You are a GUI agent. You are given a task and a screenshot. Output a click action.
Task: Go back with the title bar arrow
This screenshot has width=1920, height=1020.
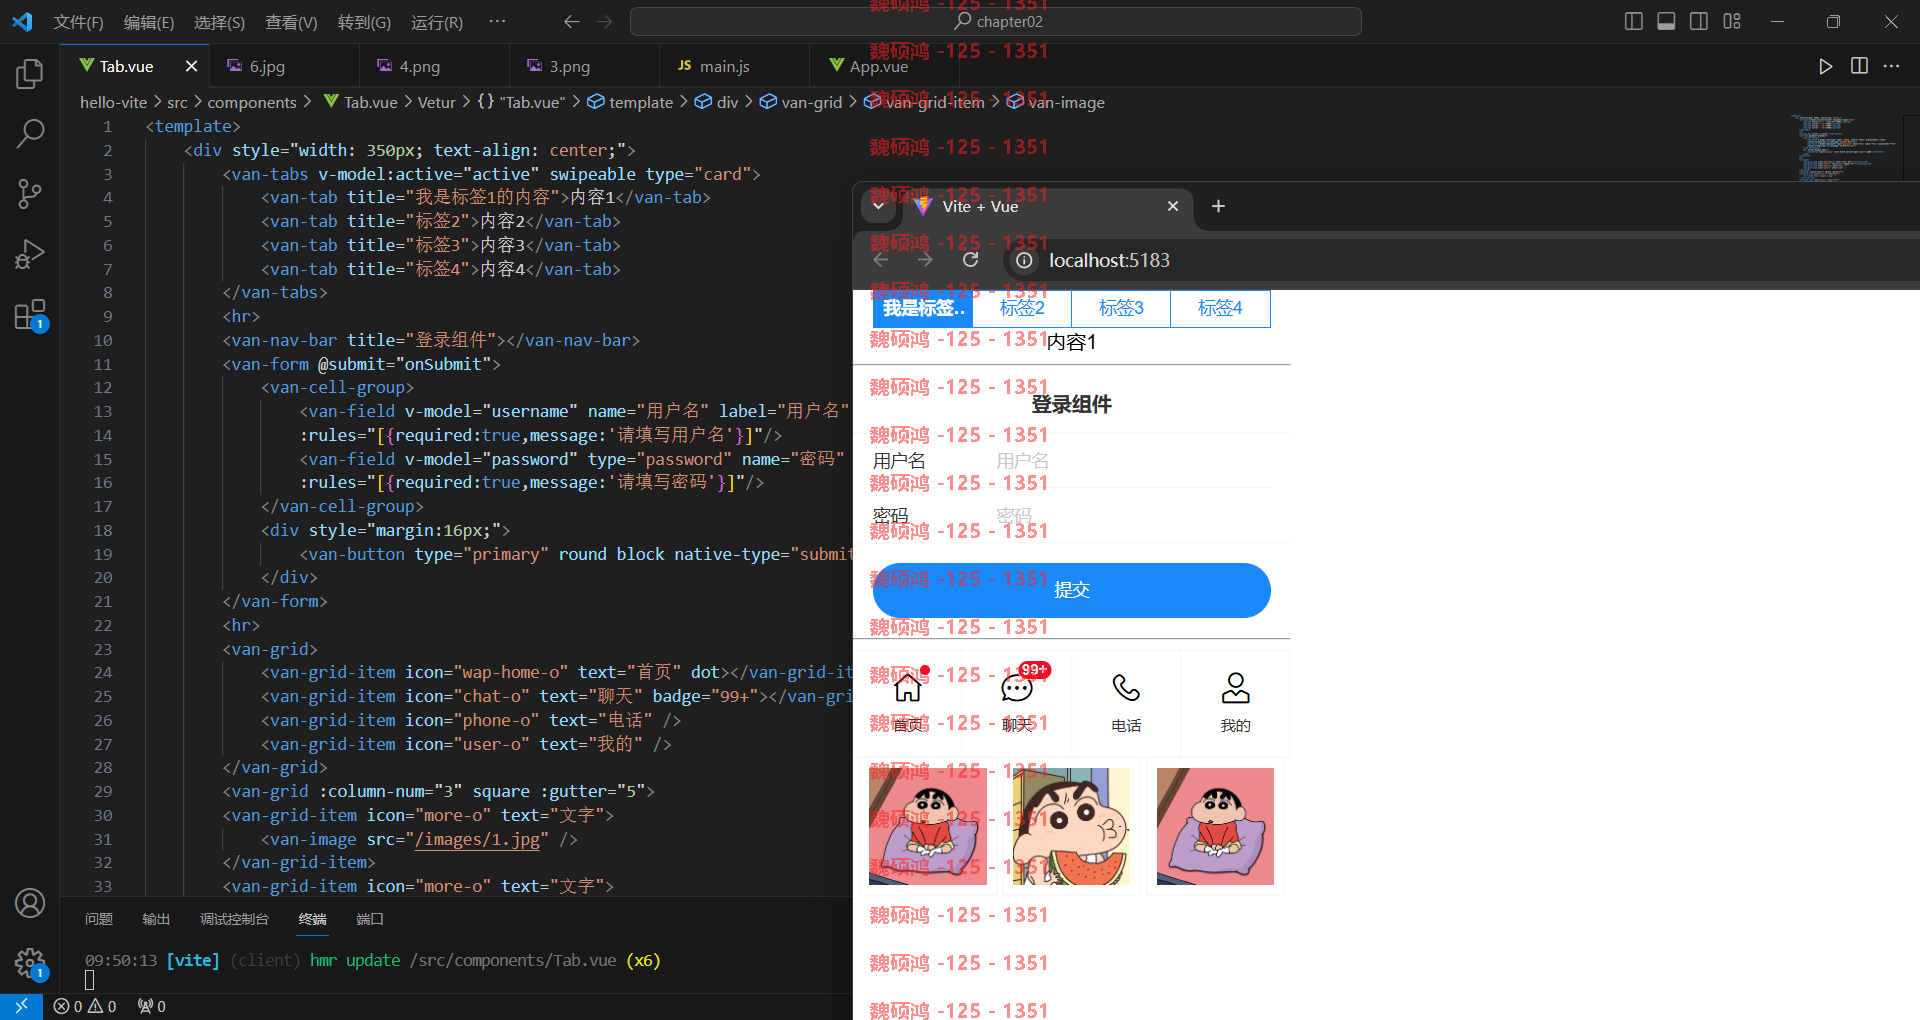point(571,21)
